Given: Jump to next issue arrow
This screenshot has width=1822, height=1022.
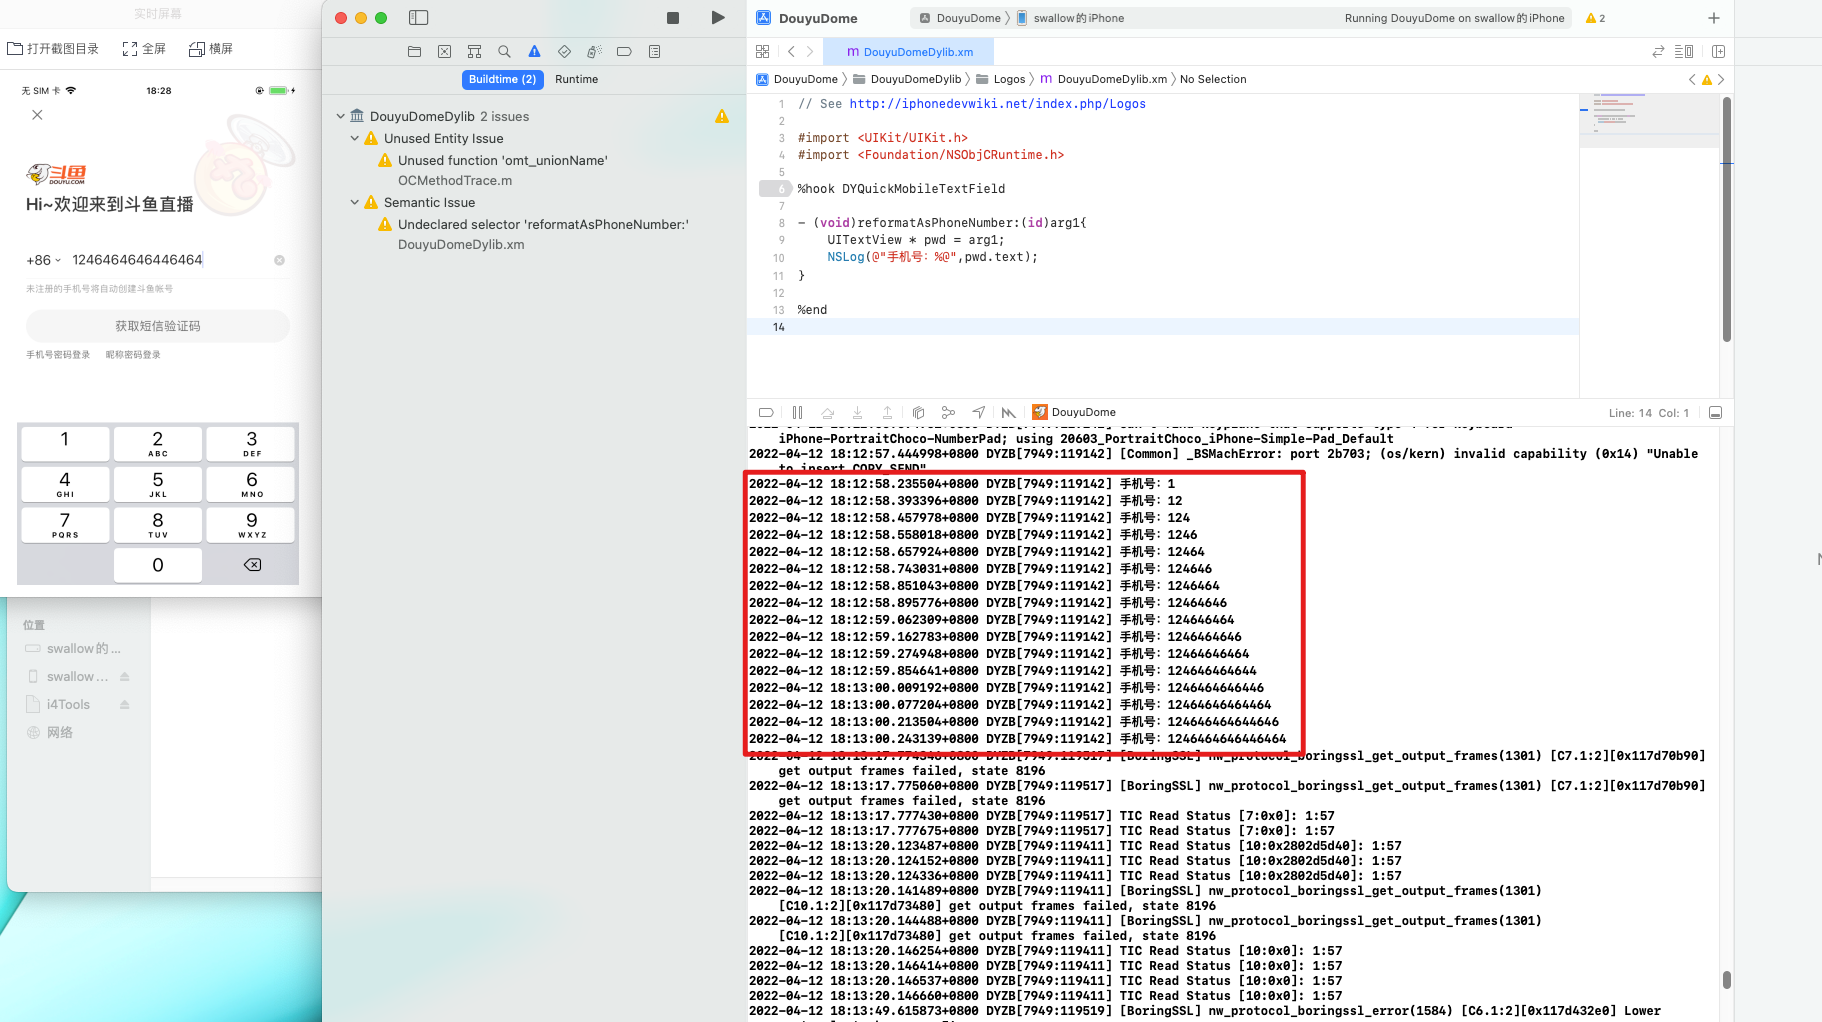Looking at the screenshot, I should pyautogui.click(x=1721, y=79).
